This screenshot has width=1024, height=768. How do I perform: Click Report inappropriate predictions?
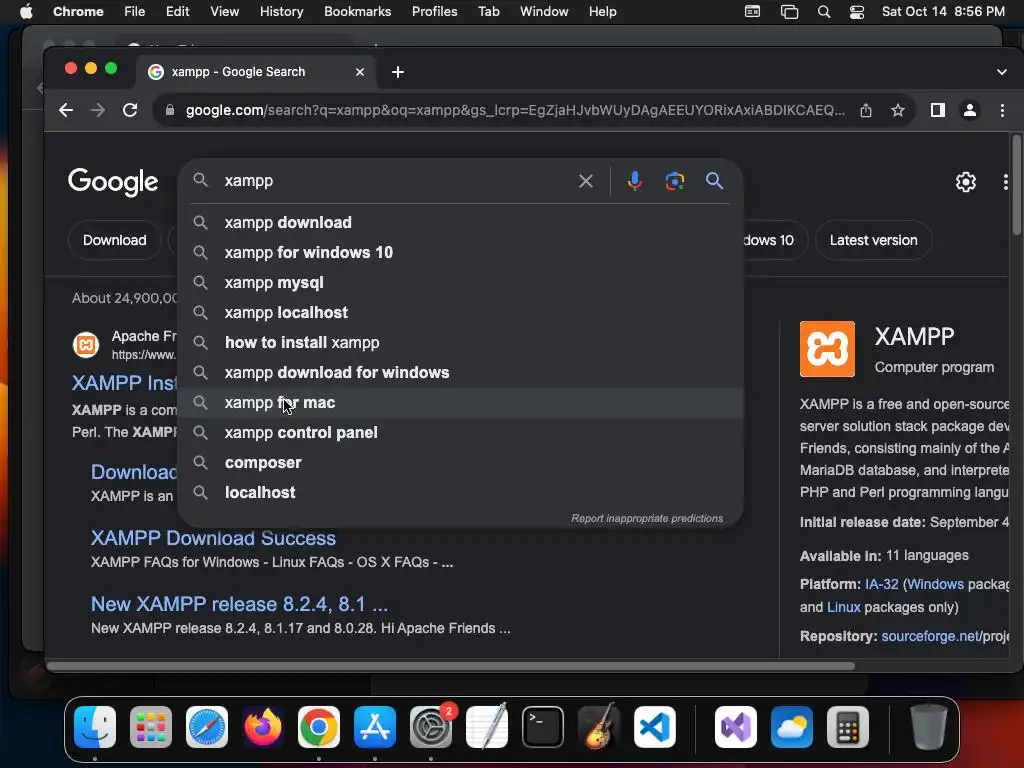tap(647, 519)
